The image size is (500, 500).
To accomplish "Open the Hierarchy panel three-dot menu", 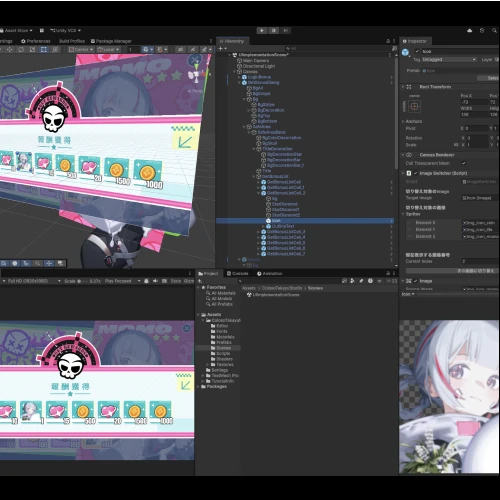I will [x=394, y=41].
